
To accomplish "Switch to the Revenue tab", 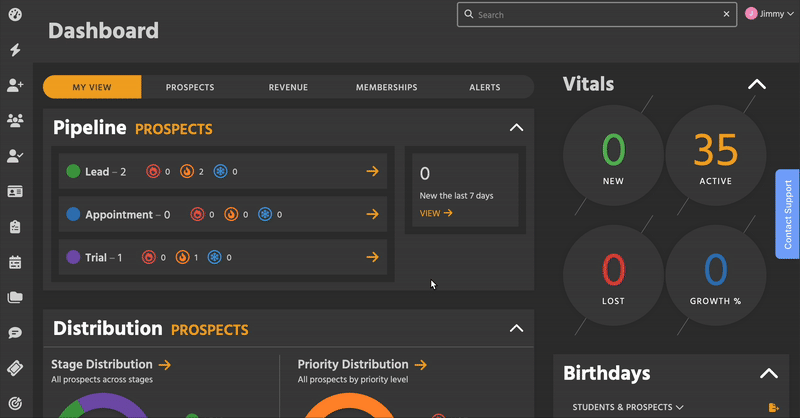I will tap(288, 87).
